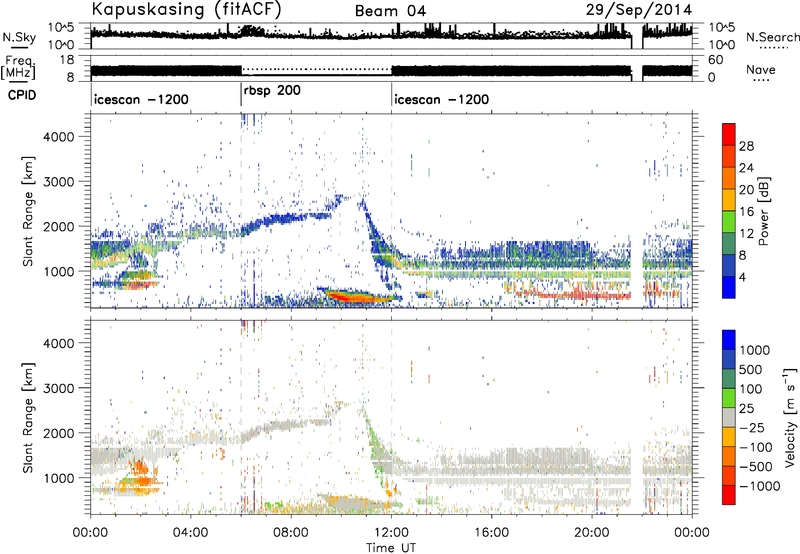Select the "-500" tick on Velocity colorbar
The width and height of the screenshot is (800, 554).
[x=755, y=467]
